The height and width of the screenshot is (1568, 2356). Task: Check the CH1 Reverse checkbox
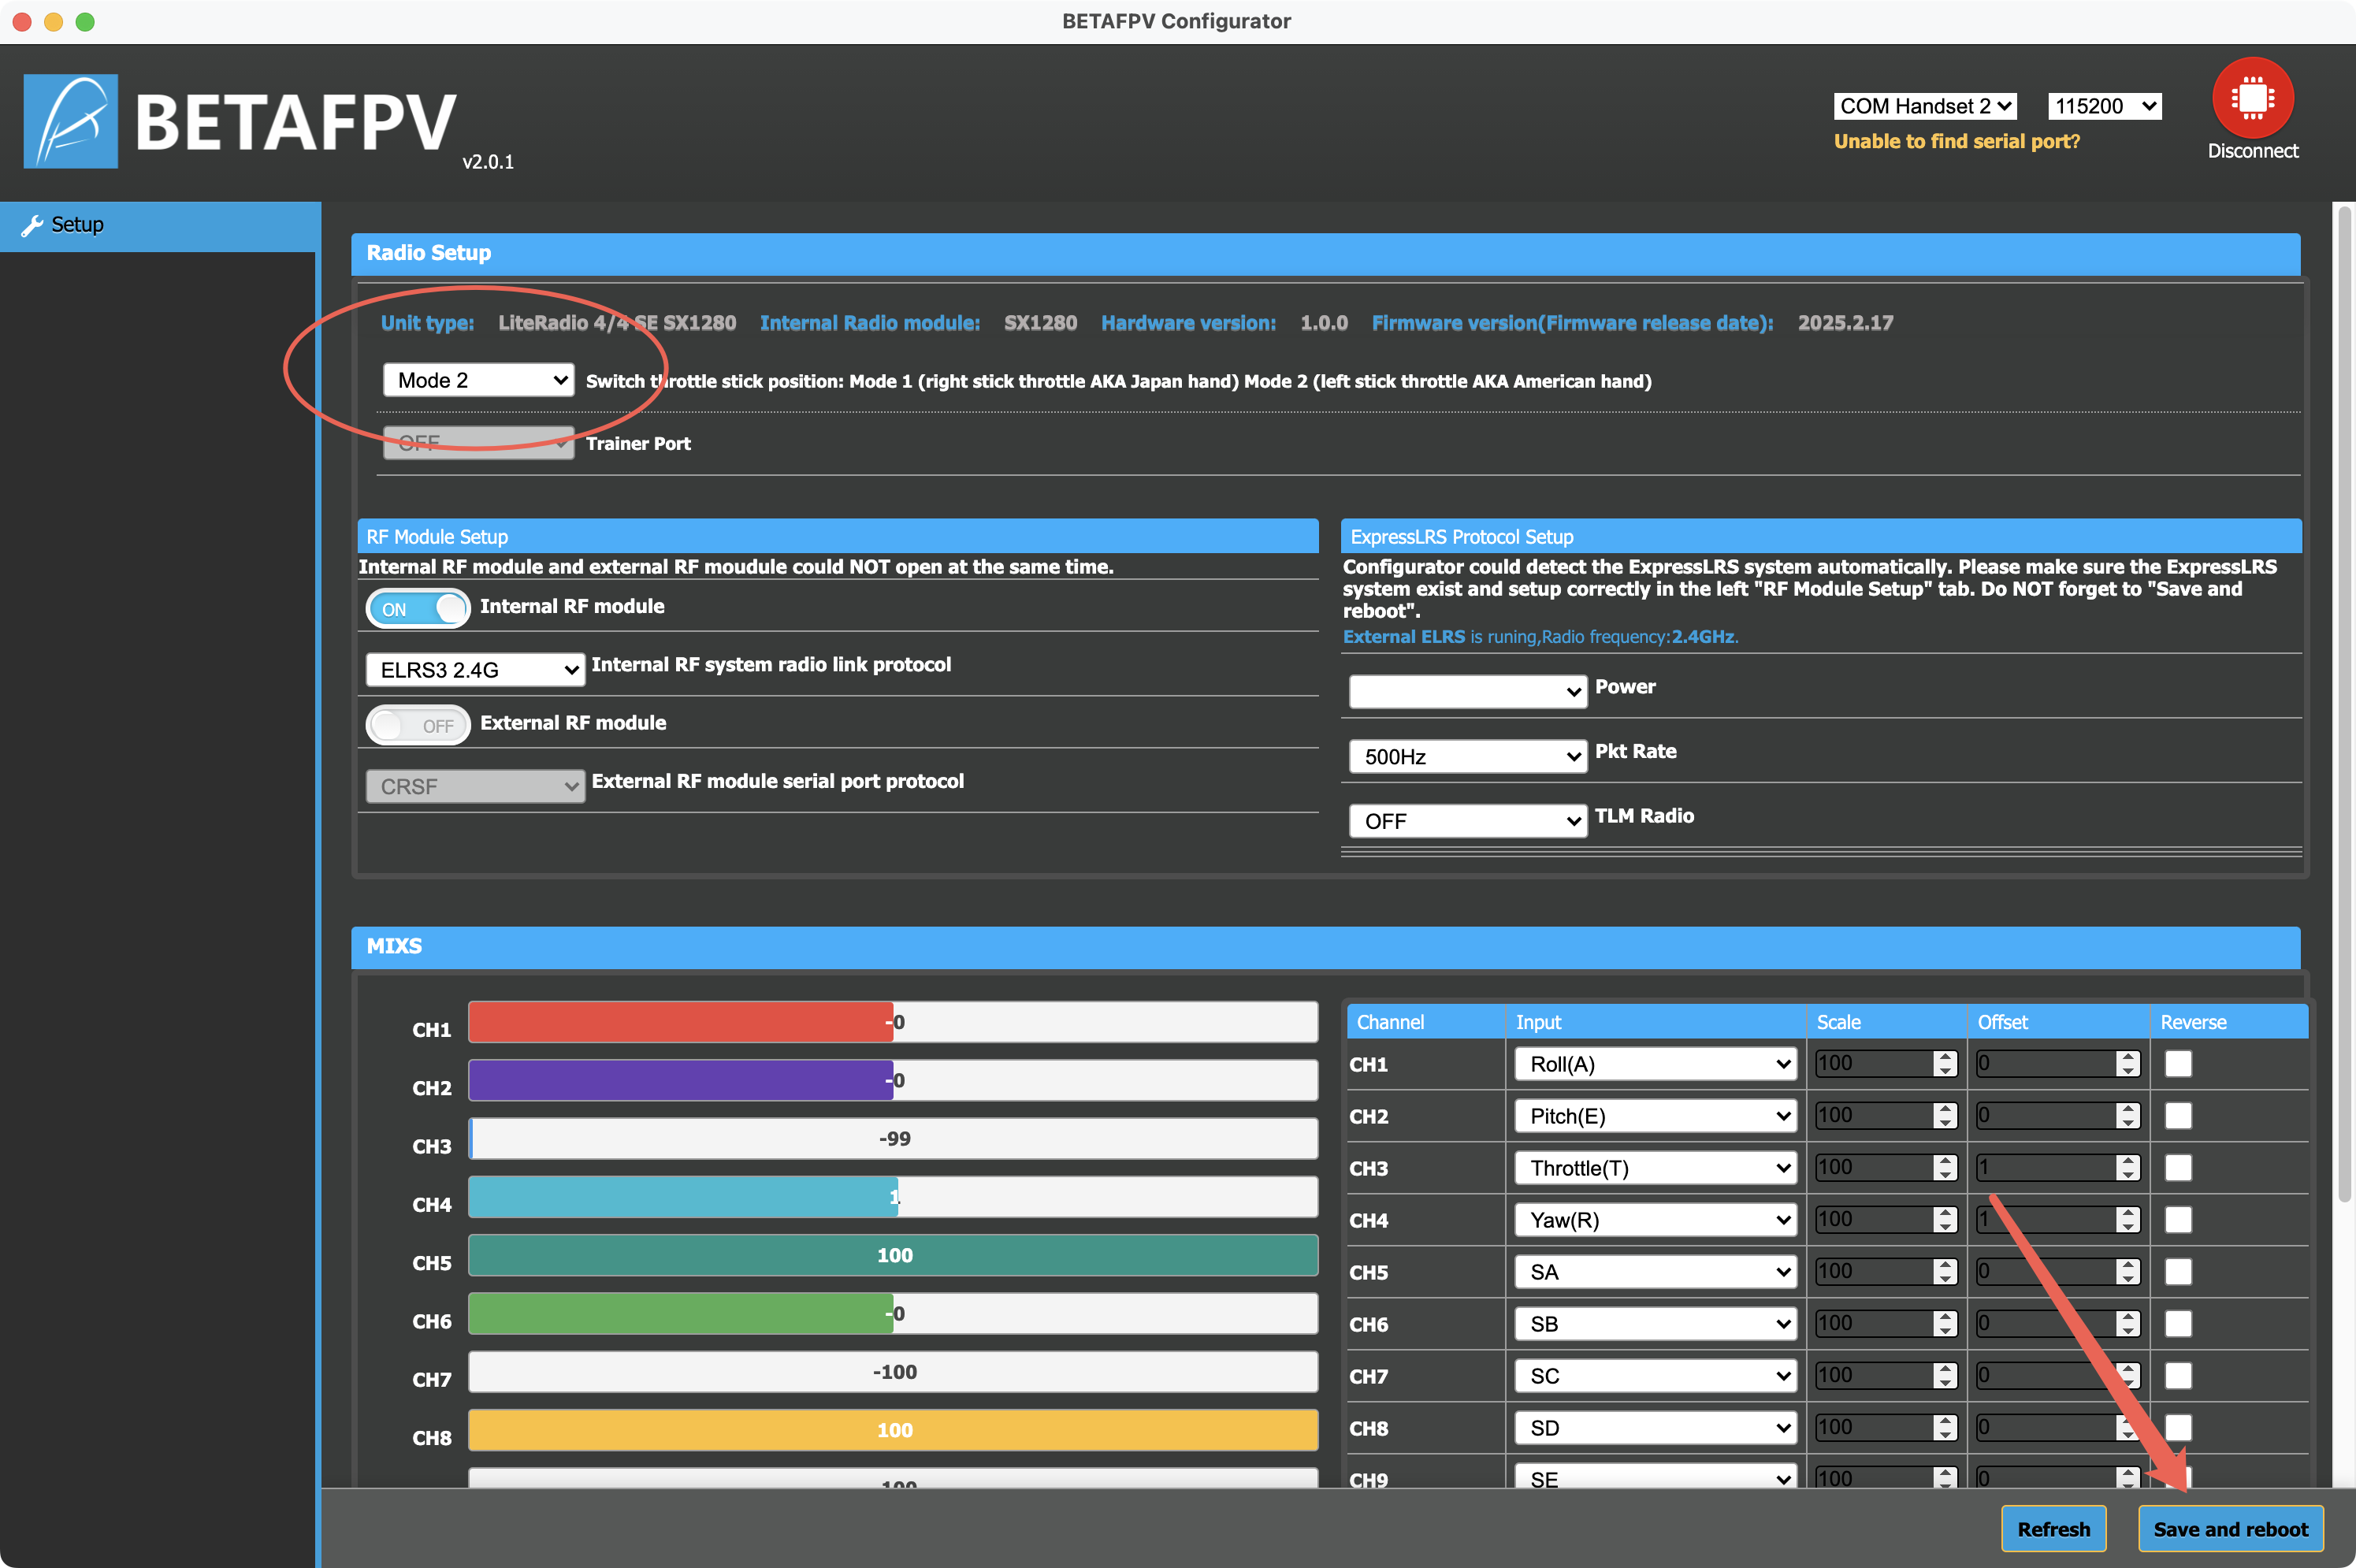pos(2178,1063)
